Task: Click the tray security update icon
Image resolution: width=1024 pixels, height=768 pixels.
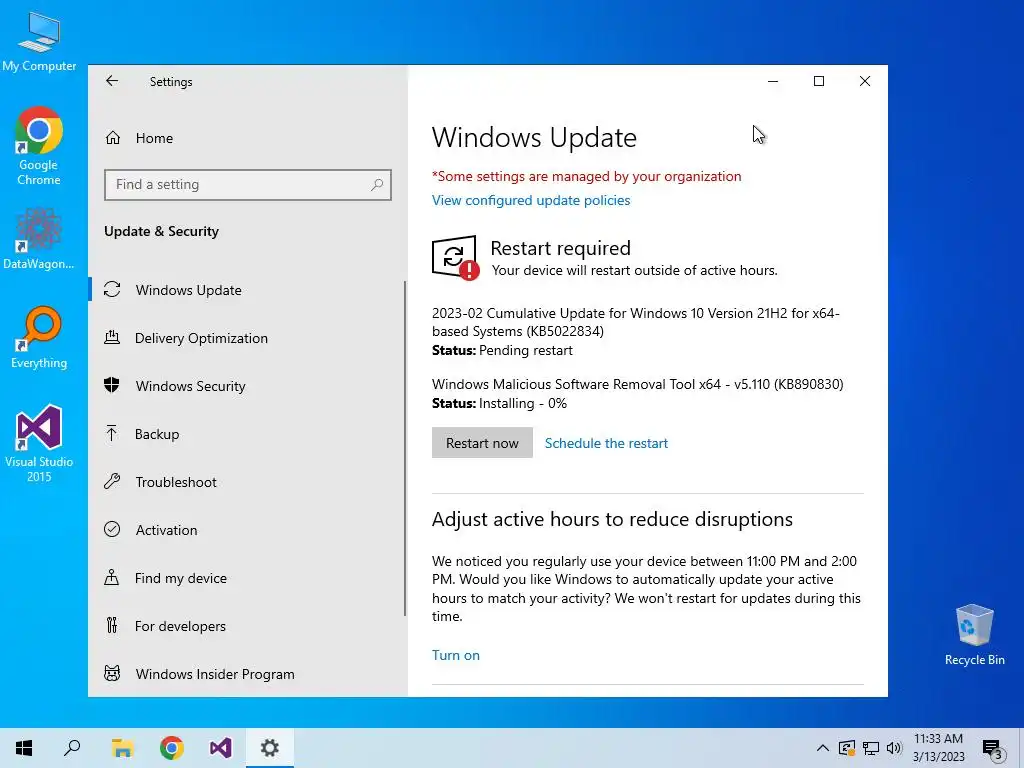Action: (x=846, y=748)
